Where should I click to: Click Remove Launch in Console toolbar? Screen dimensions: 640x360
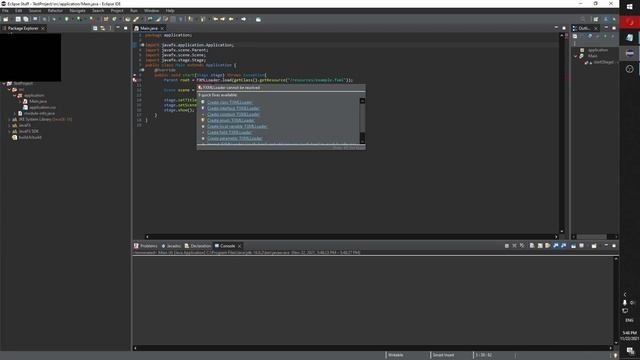(514, 246)
